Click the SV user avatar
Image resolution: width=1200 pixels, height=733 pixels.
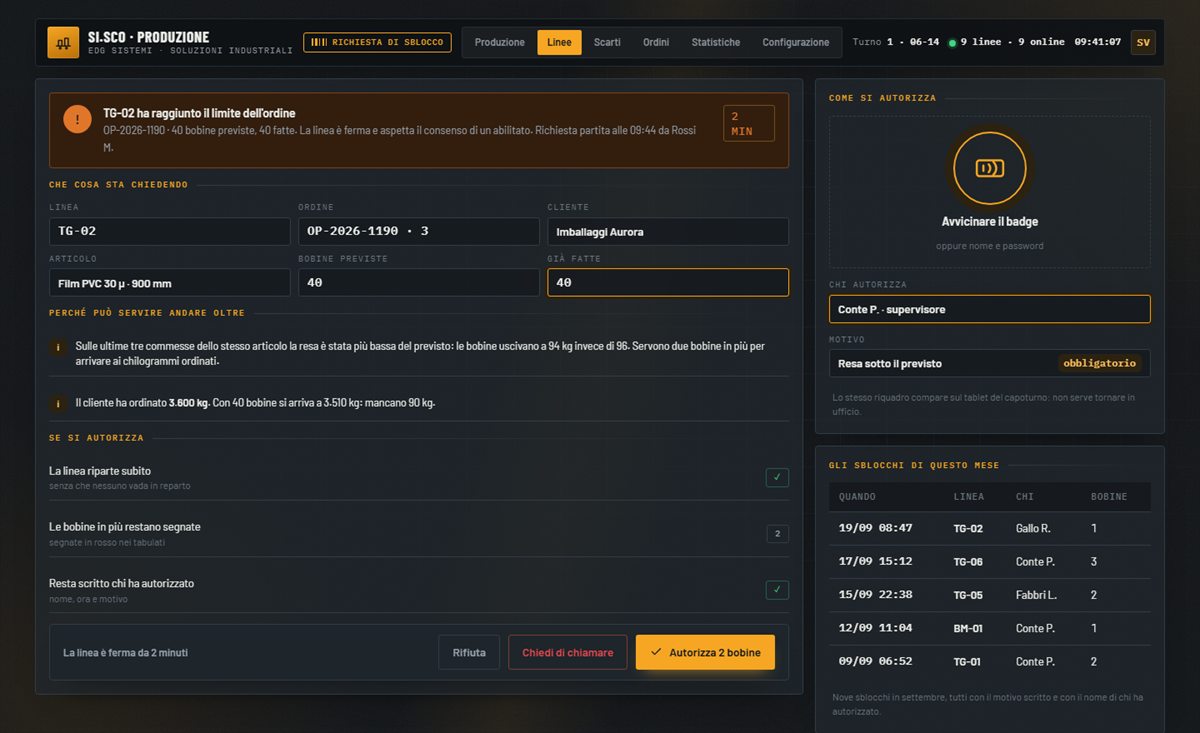pyautogui.click(x=1143, y=42)
